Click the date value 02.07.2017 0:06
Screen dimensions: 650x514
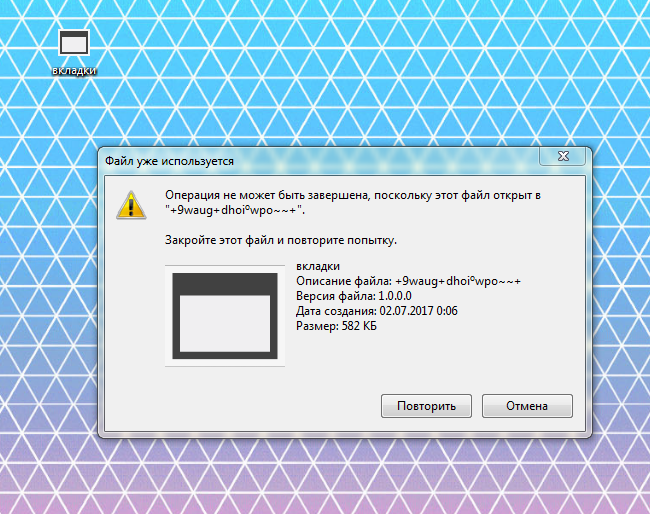[419, 311]
